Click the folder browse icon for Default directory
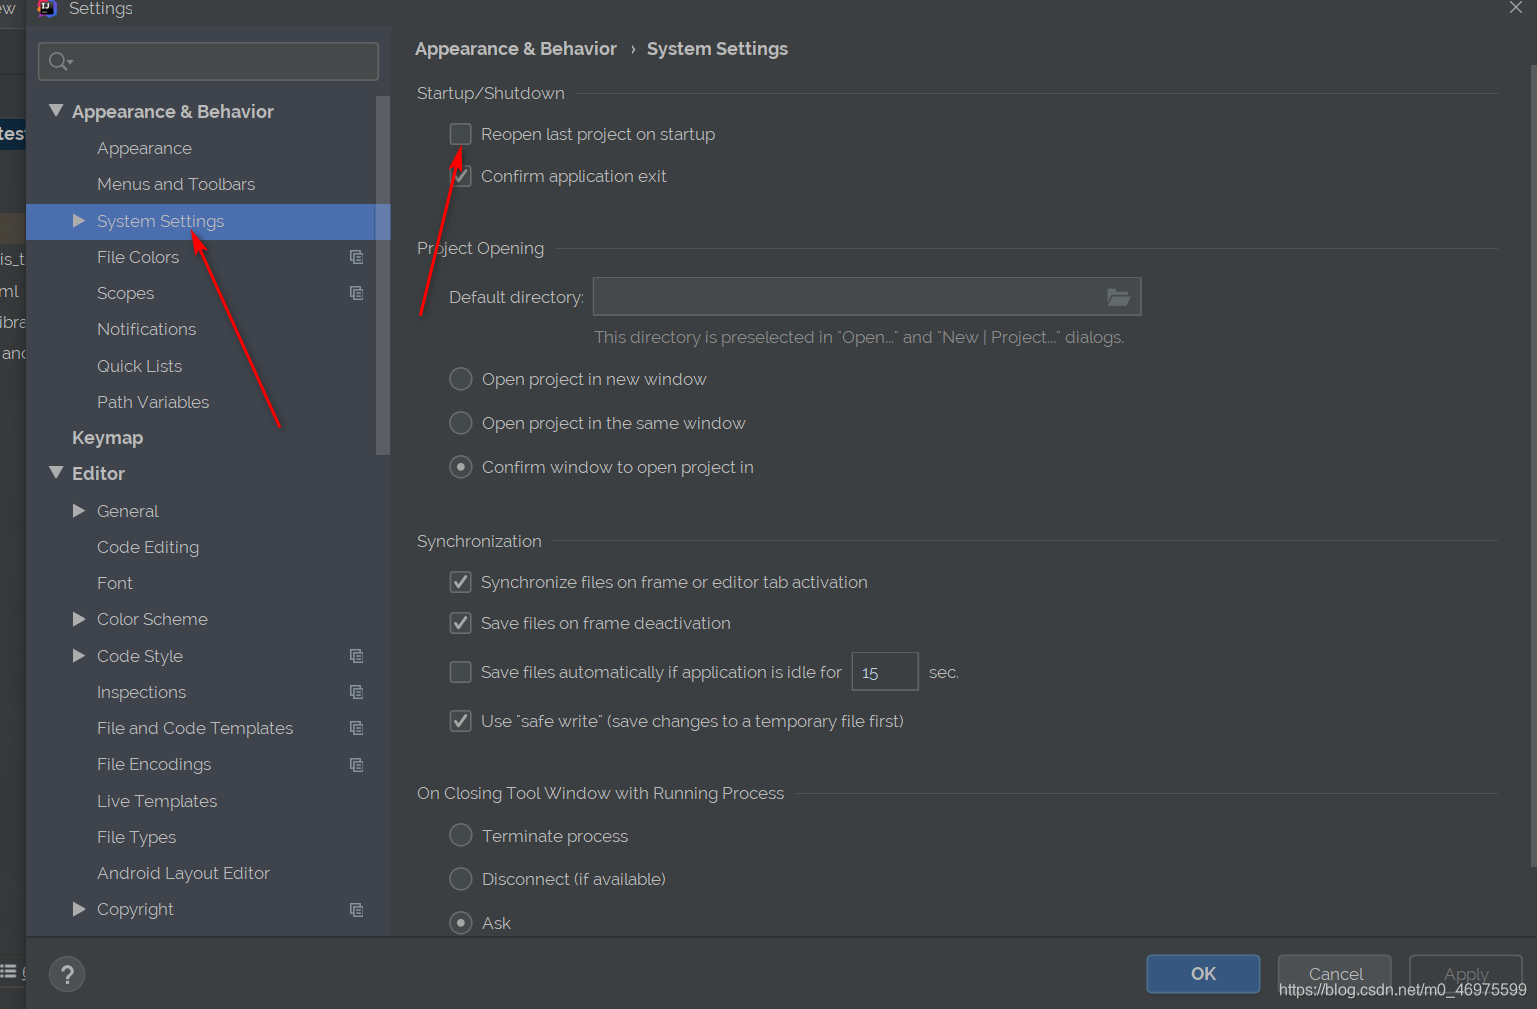 click(1118, 297)
